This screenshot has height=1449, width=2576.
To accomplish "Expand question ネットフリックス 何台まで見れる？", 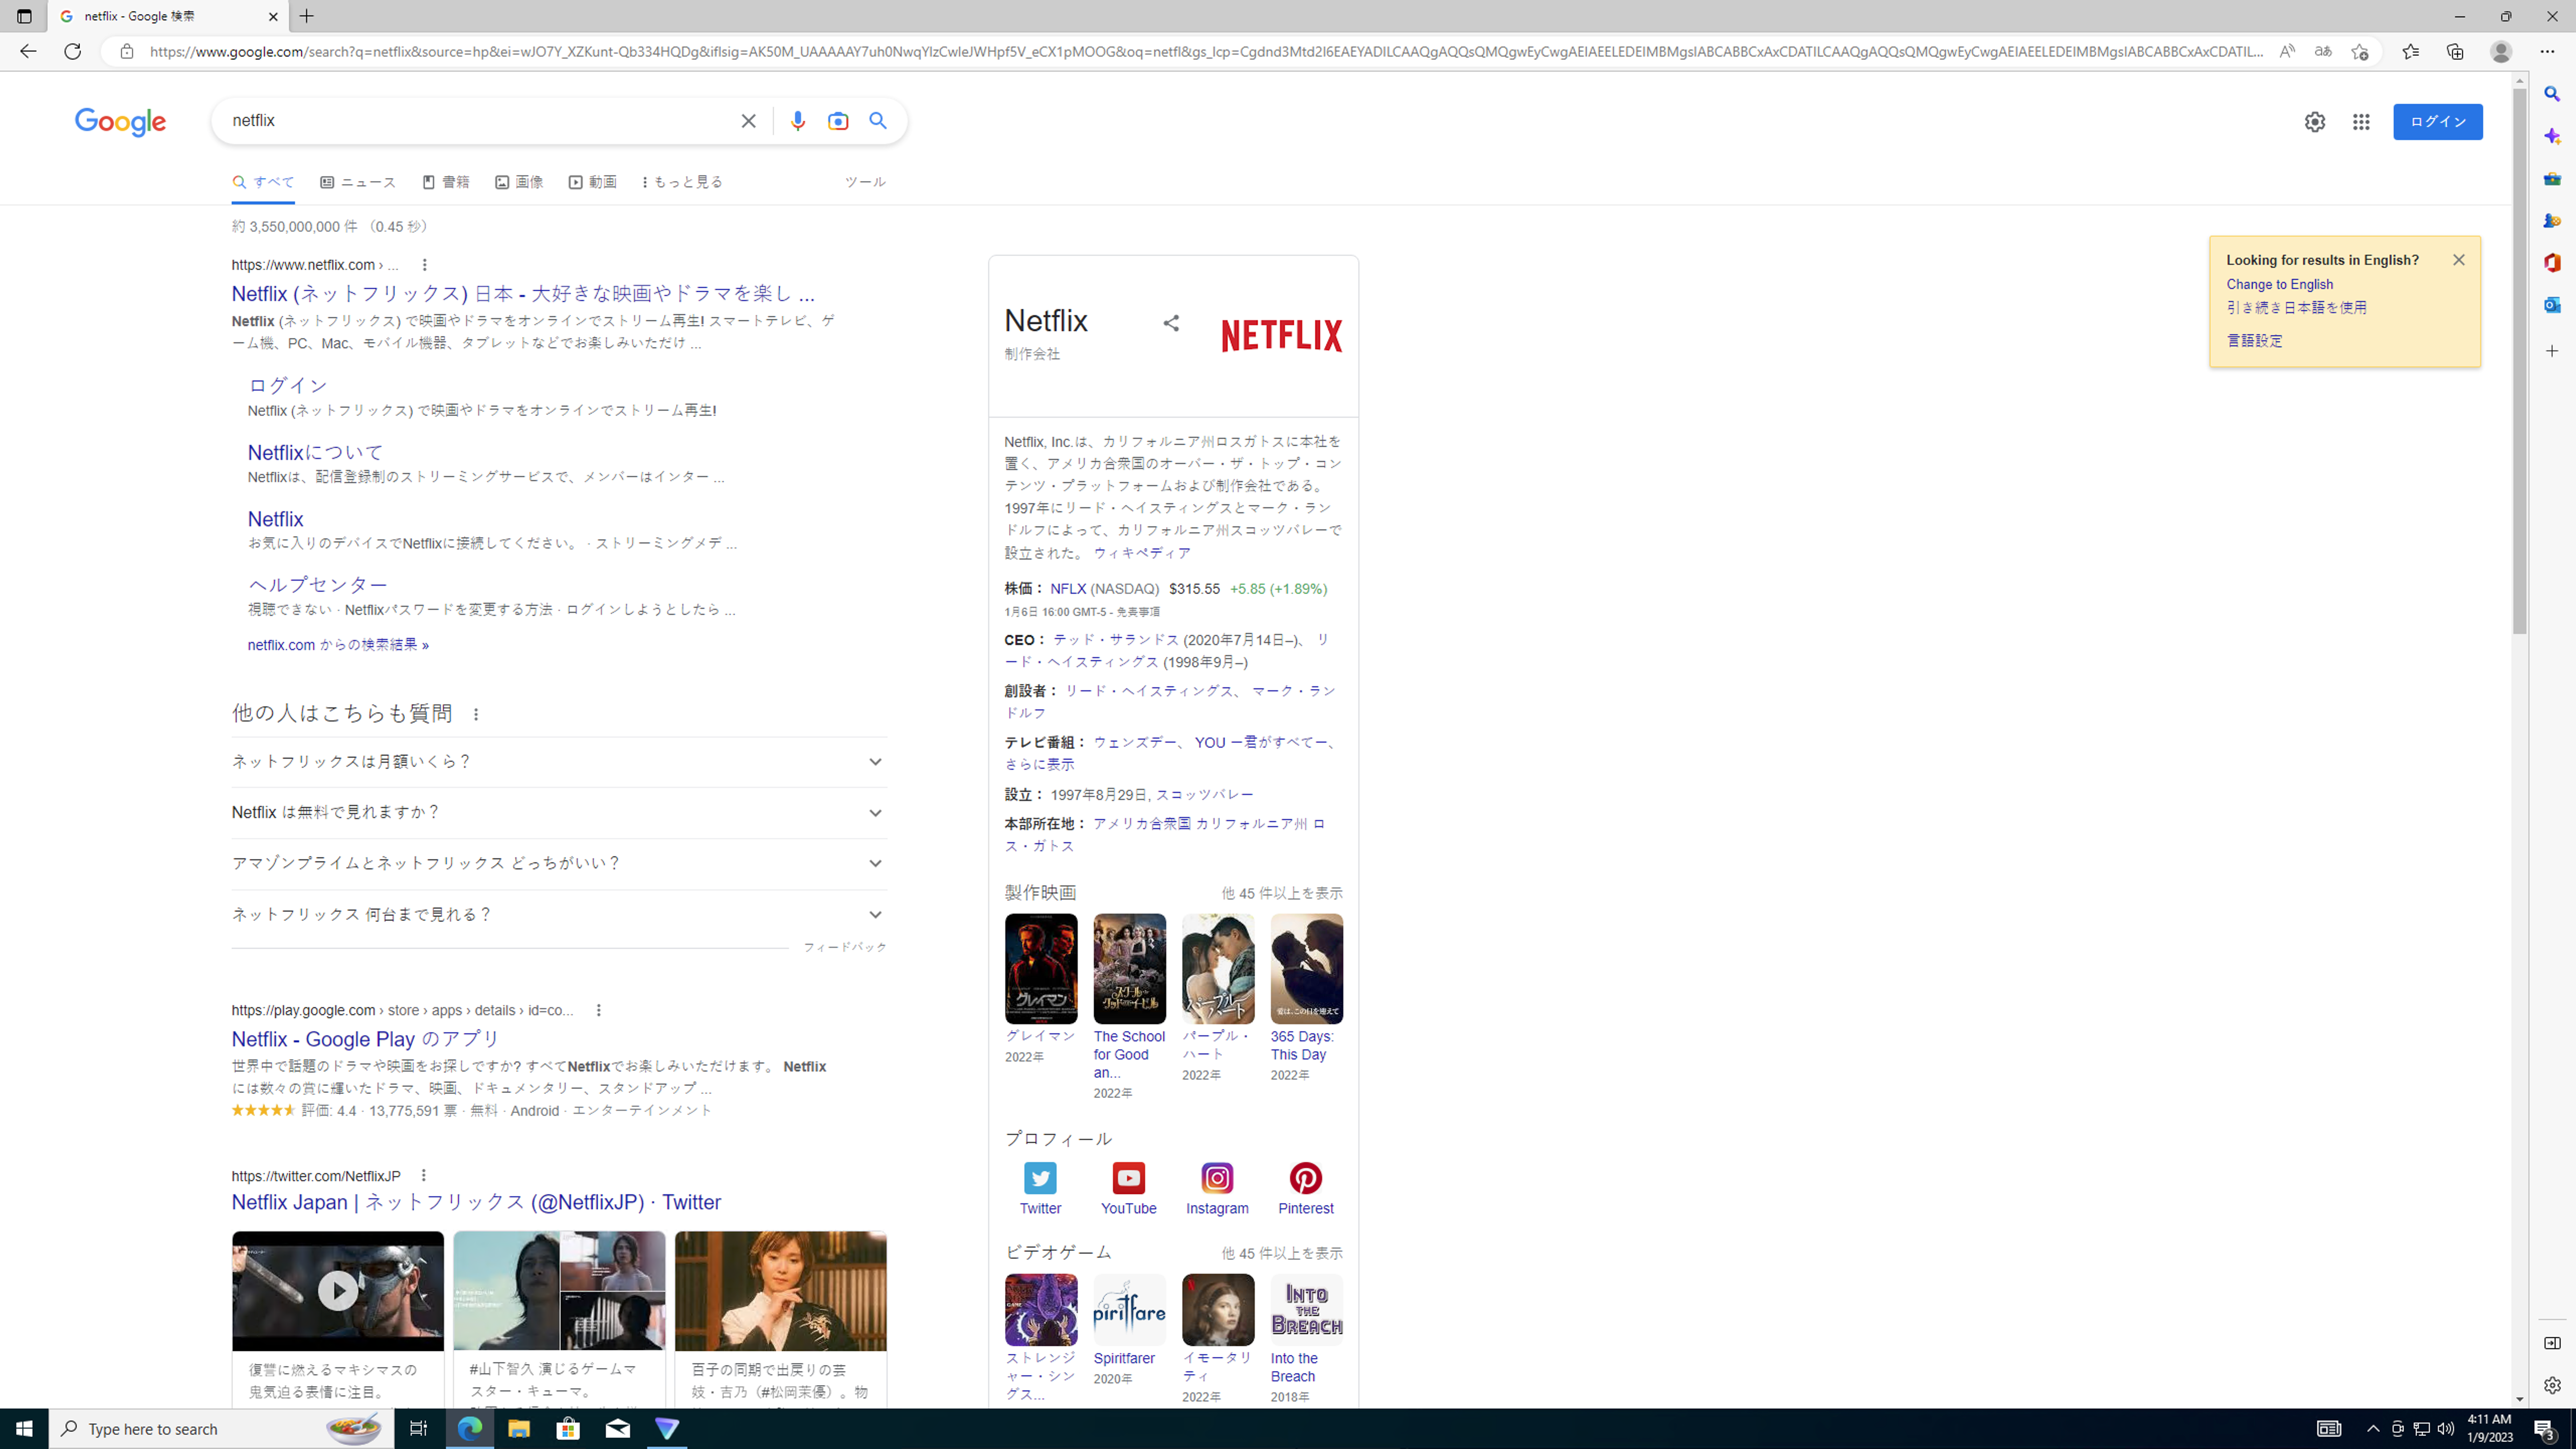I will point(875,915).
